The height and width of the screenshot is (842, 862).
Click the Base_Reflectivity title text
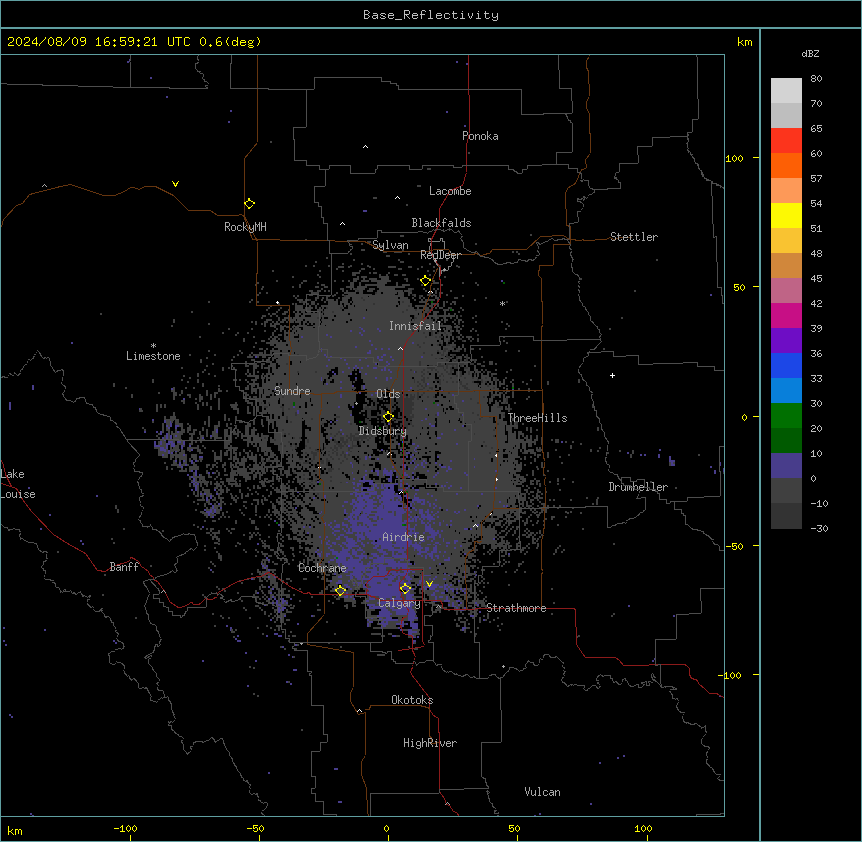431,15
